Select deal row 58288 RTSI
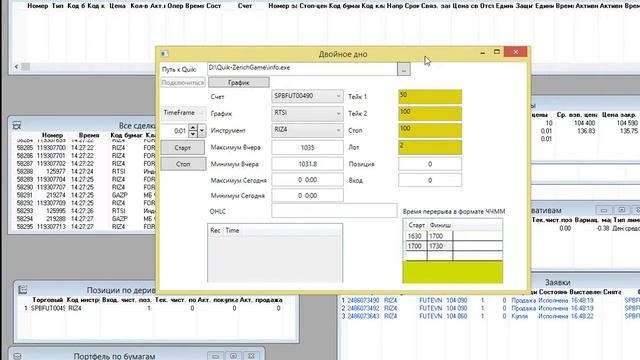The height and width of the screenshot is (360, 640). pos(85,172)
